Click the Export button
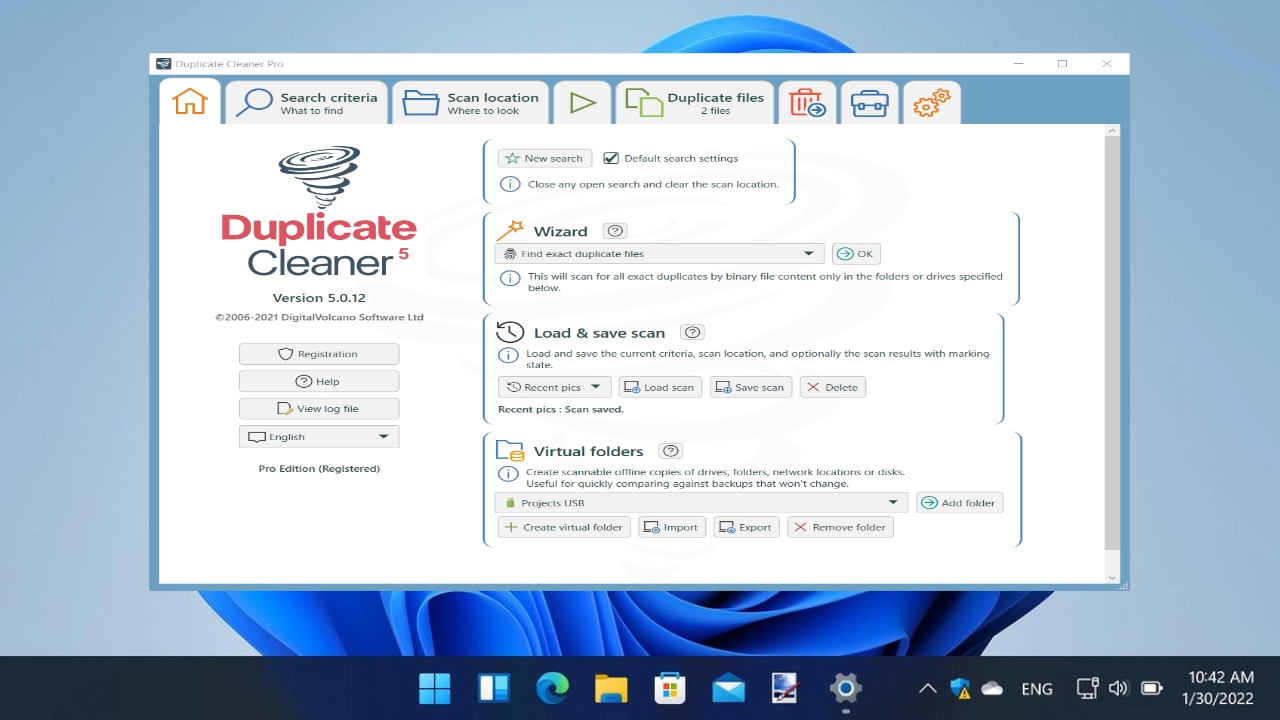The width and height of the screenshot is (1280, 720). (746, 527)
